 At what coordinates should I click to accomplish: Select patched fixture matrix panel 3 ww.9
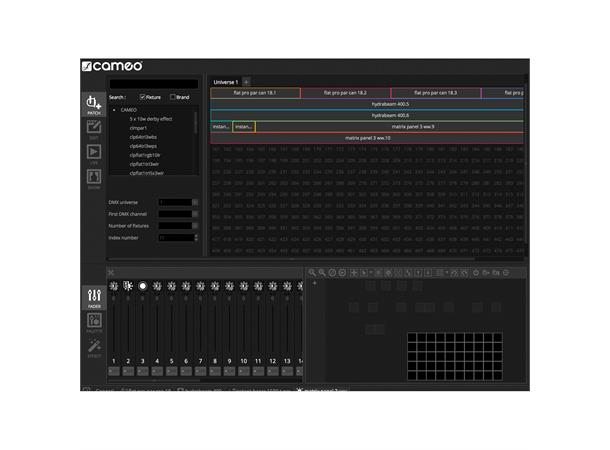click(390, 127)
